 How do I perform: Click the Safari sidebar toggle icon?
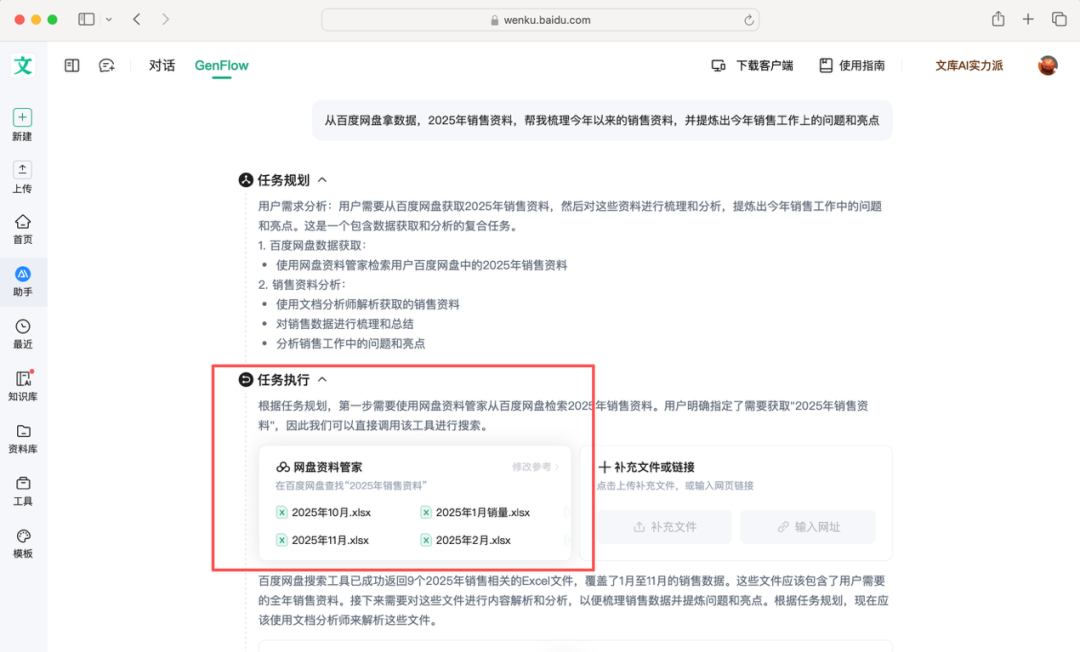coord(86,19)
